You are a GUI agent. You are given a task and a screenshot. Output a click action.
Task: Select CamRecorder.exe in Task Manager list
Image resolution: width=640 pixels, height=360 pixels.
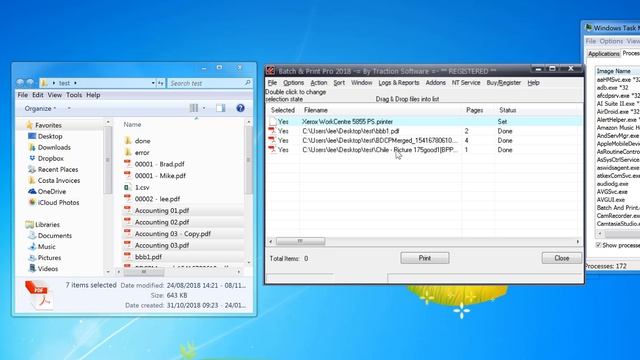pos(618,216)
